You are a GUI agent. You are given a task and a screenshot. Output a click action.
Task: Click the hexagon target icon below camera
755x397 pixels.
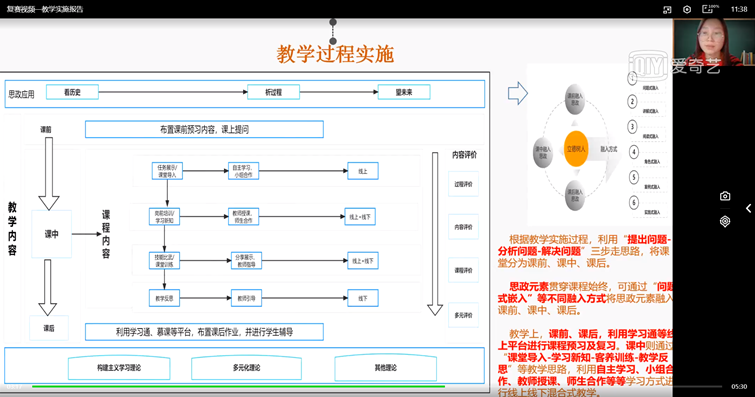pyautogui.click(x=725, y=221)
